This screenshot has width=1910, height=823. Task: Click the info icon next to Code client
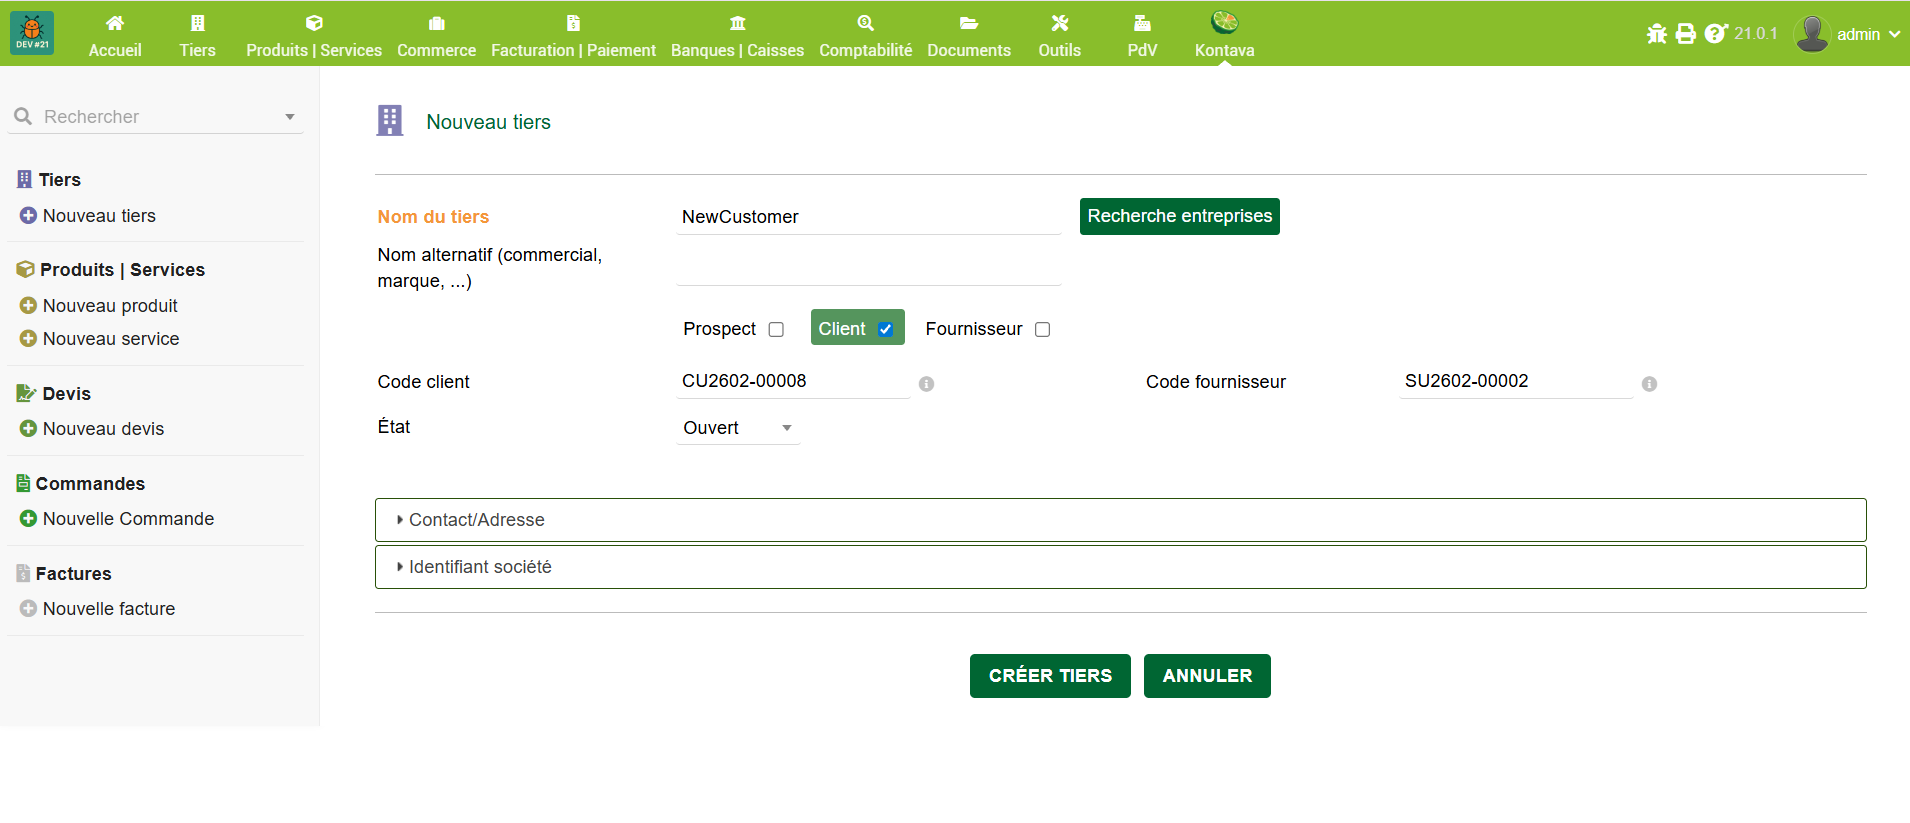[x=927, y=384]
